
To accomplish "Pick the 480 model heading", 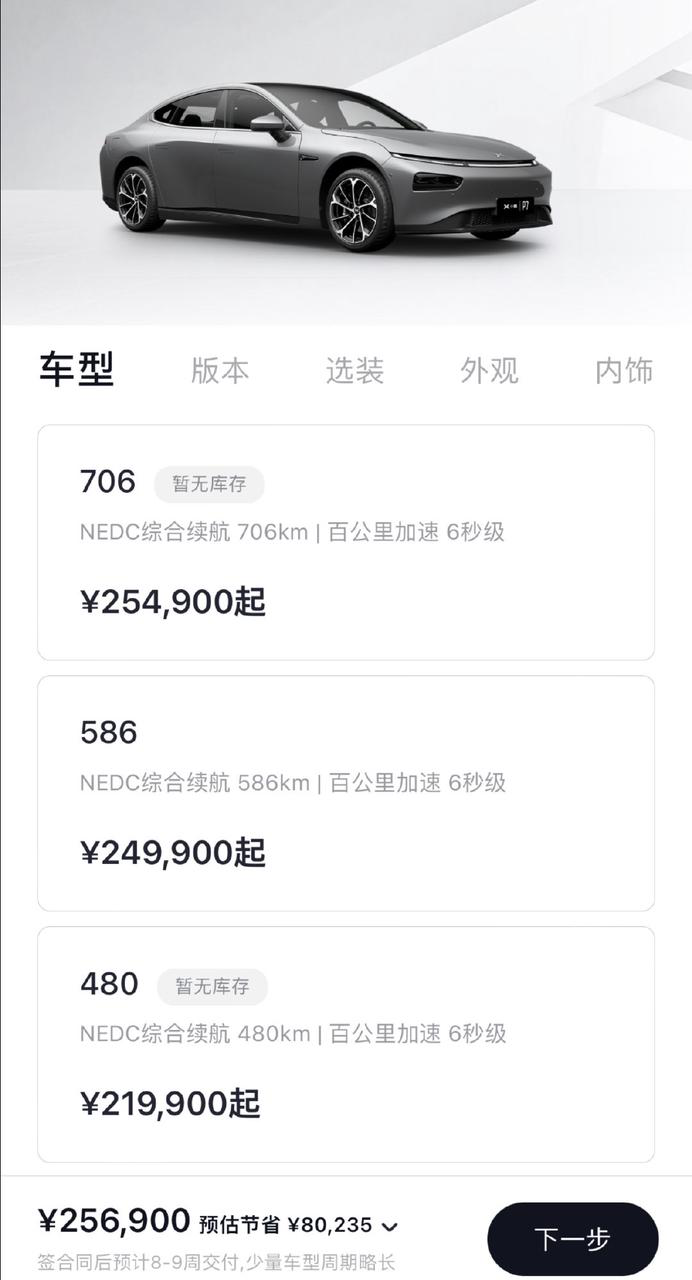I will tap(109, 984).
